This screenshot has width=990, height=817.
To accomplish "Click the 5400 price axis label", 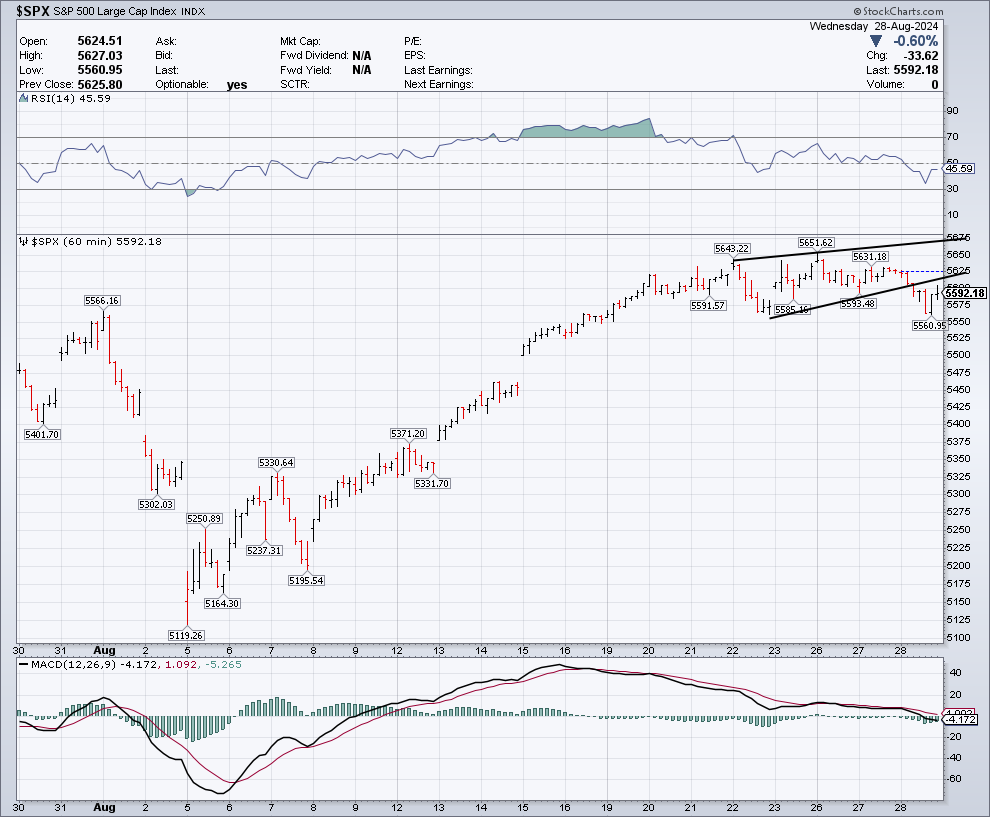I will (958, 424).
